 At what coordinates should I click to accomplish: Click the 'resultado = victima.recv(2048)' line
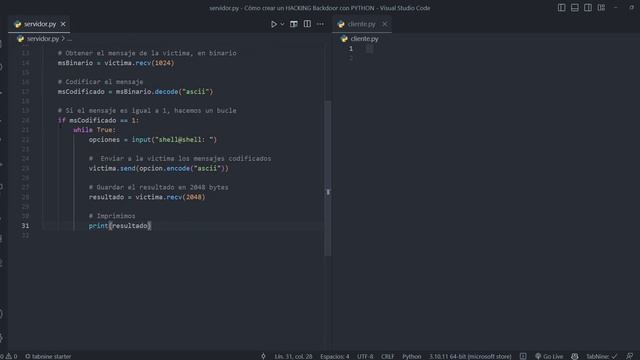(x=147, y=197)
